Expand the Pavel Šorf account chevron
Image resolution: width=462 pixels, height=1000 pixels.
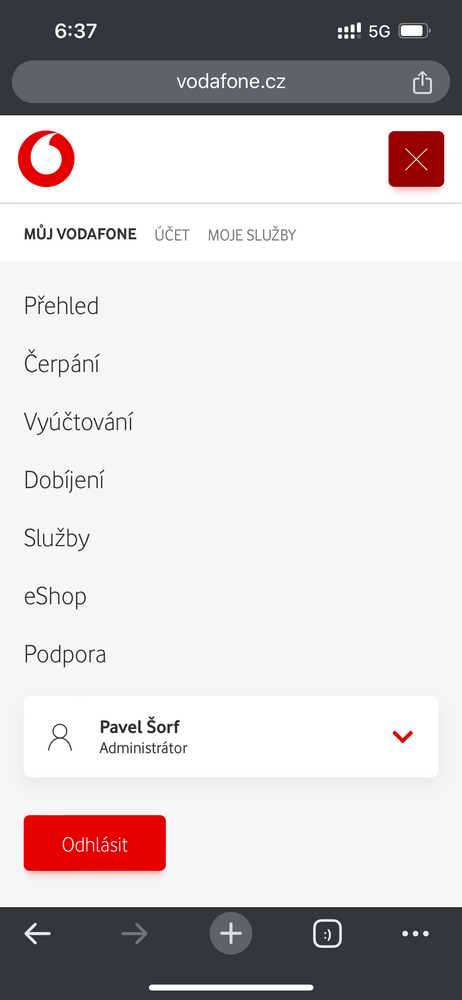coord(403,737)
